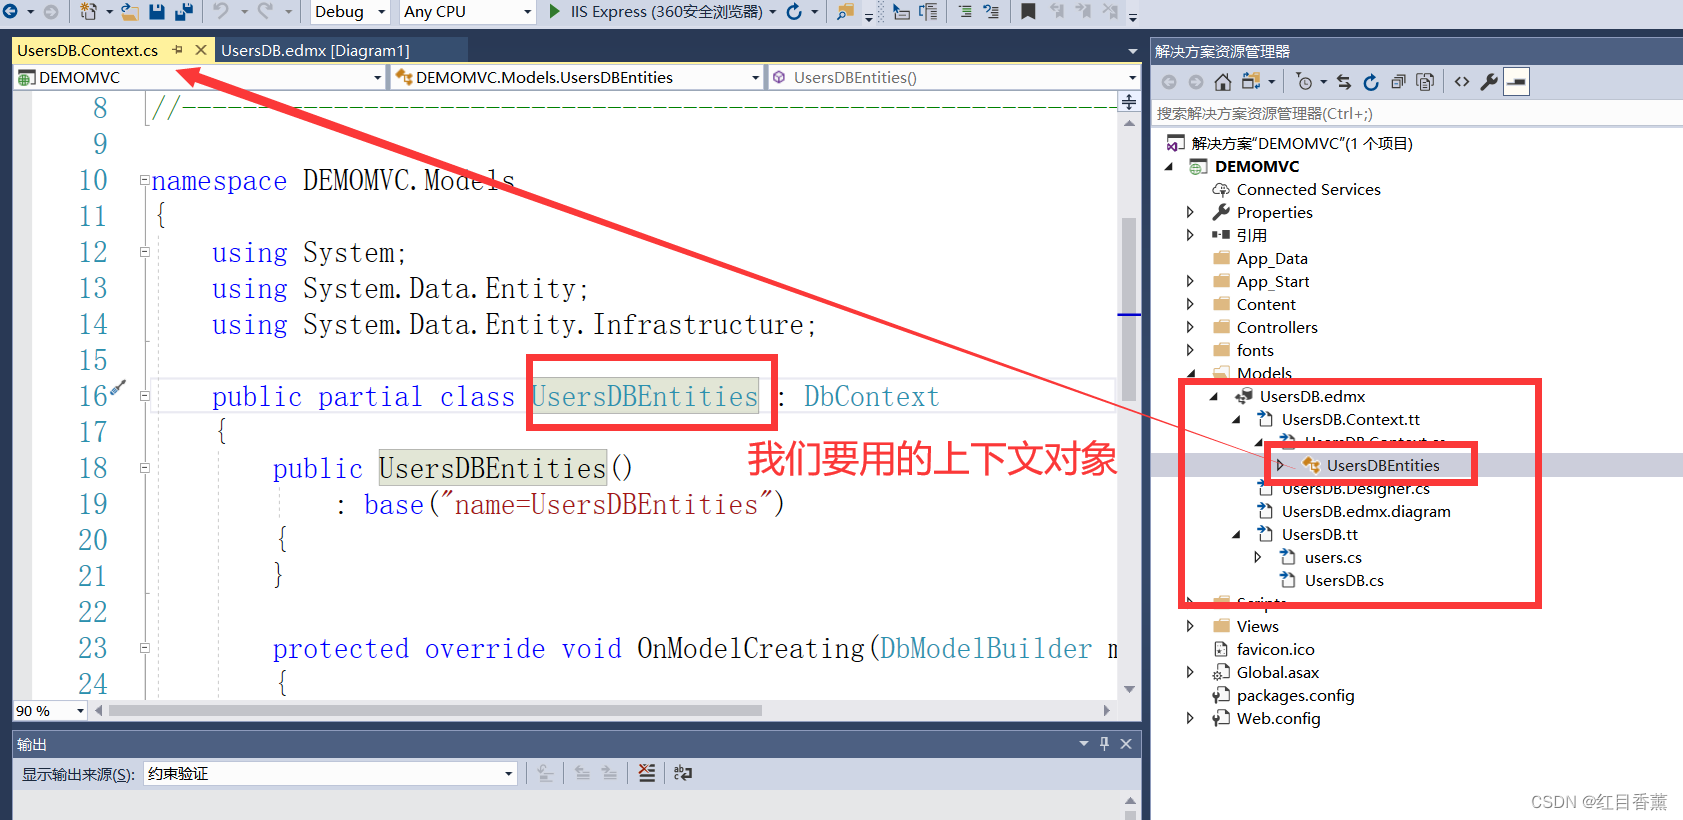Click the Switch Views icon in Solution Explorer

coord(1250,82)
